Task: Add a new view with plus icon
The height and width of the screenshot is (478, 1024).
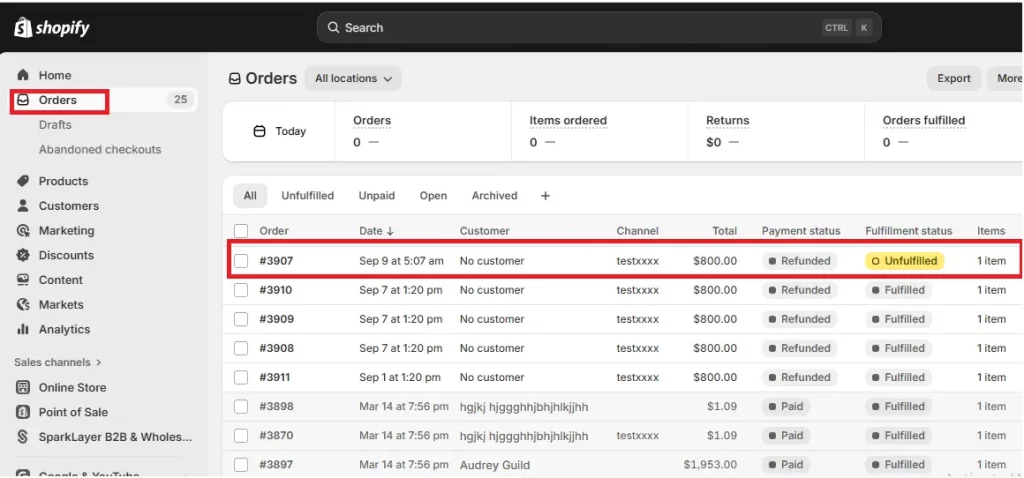Action: (x=545, y=196)
